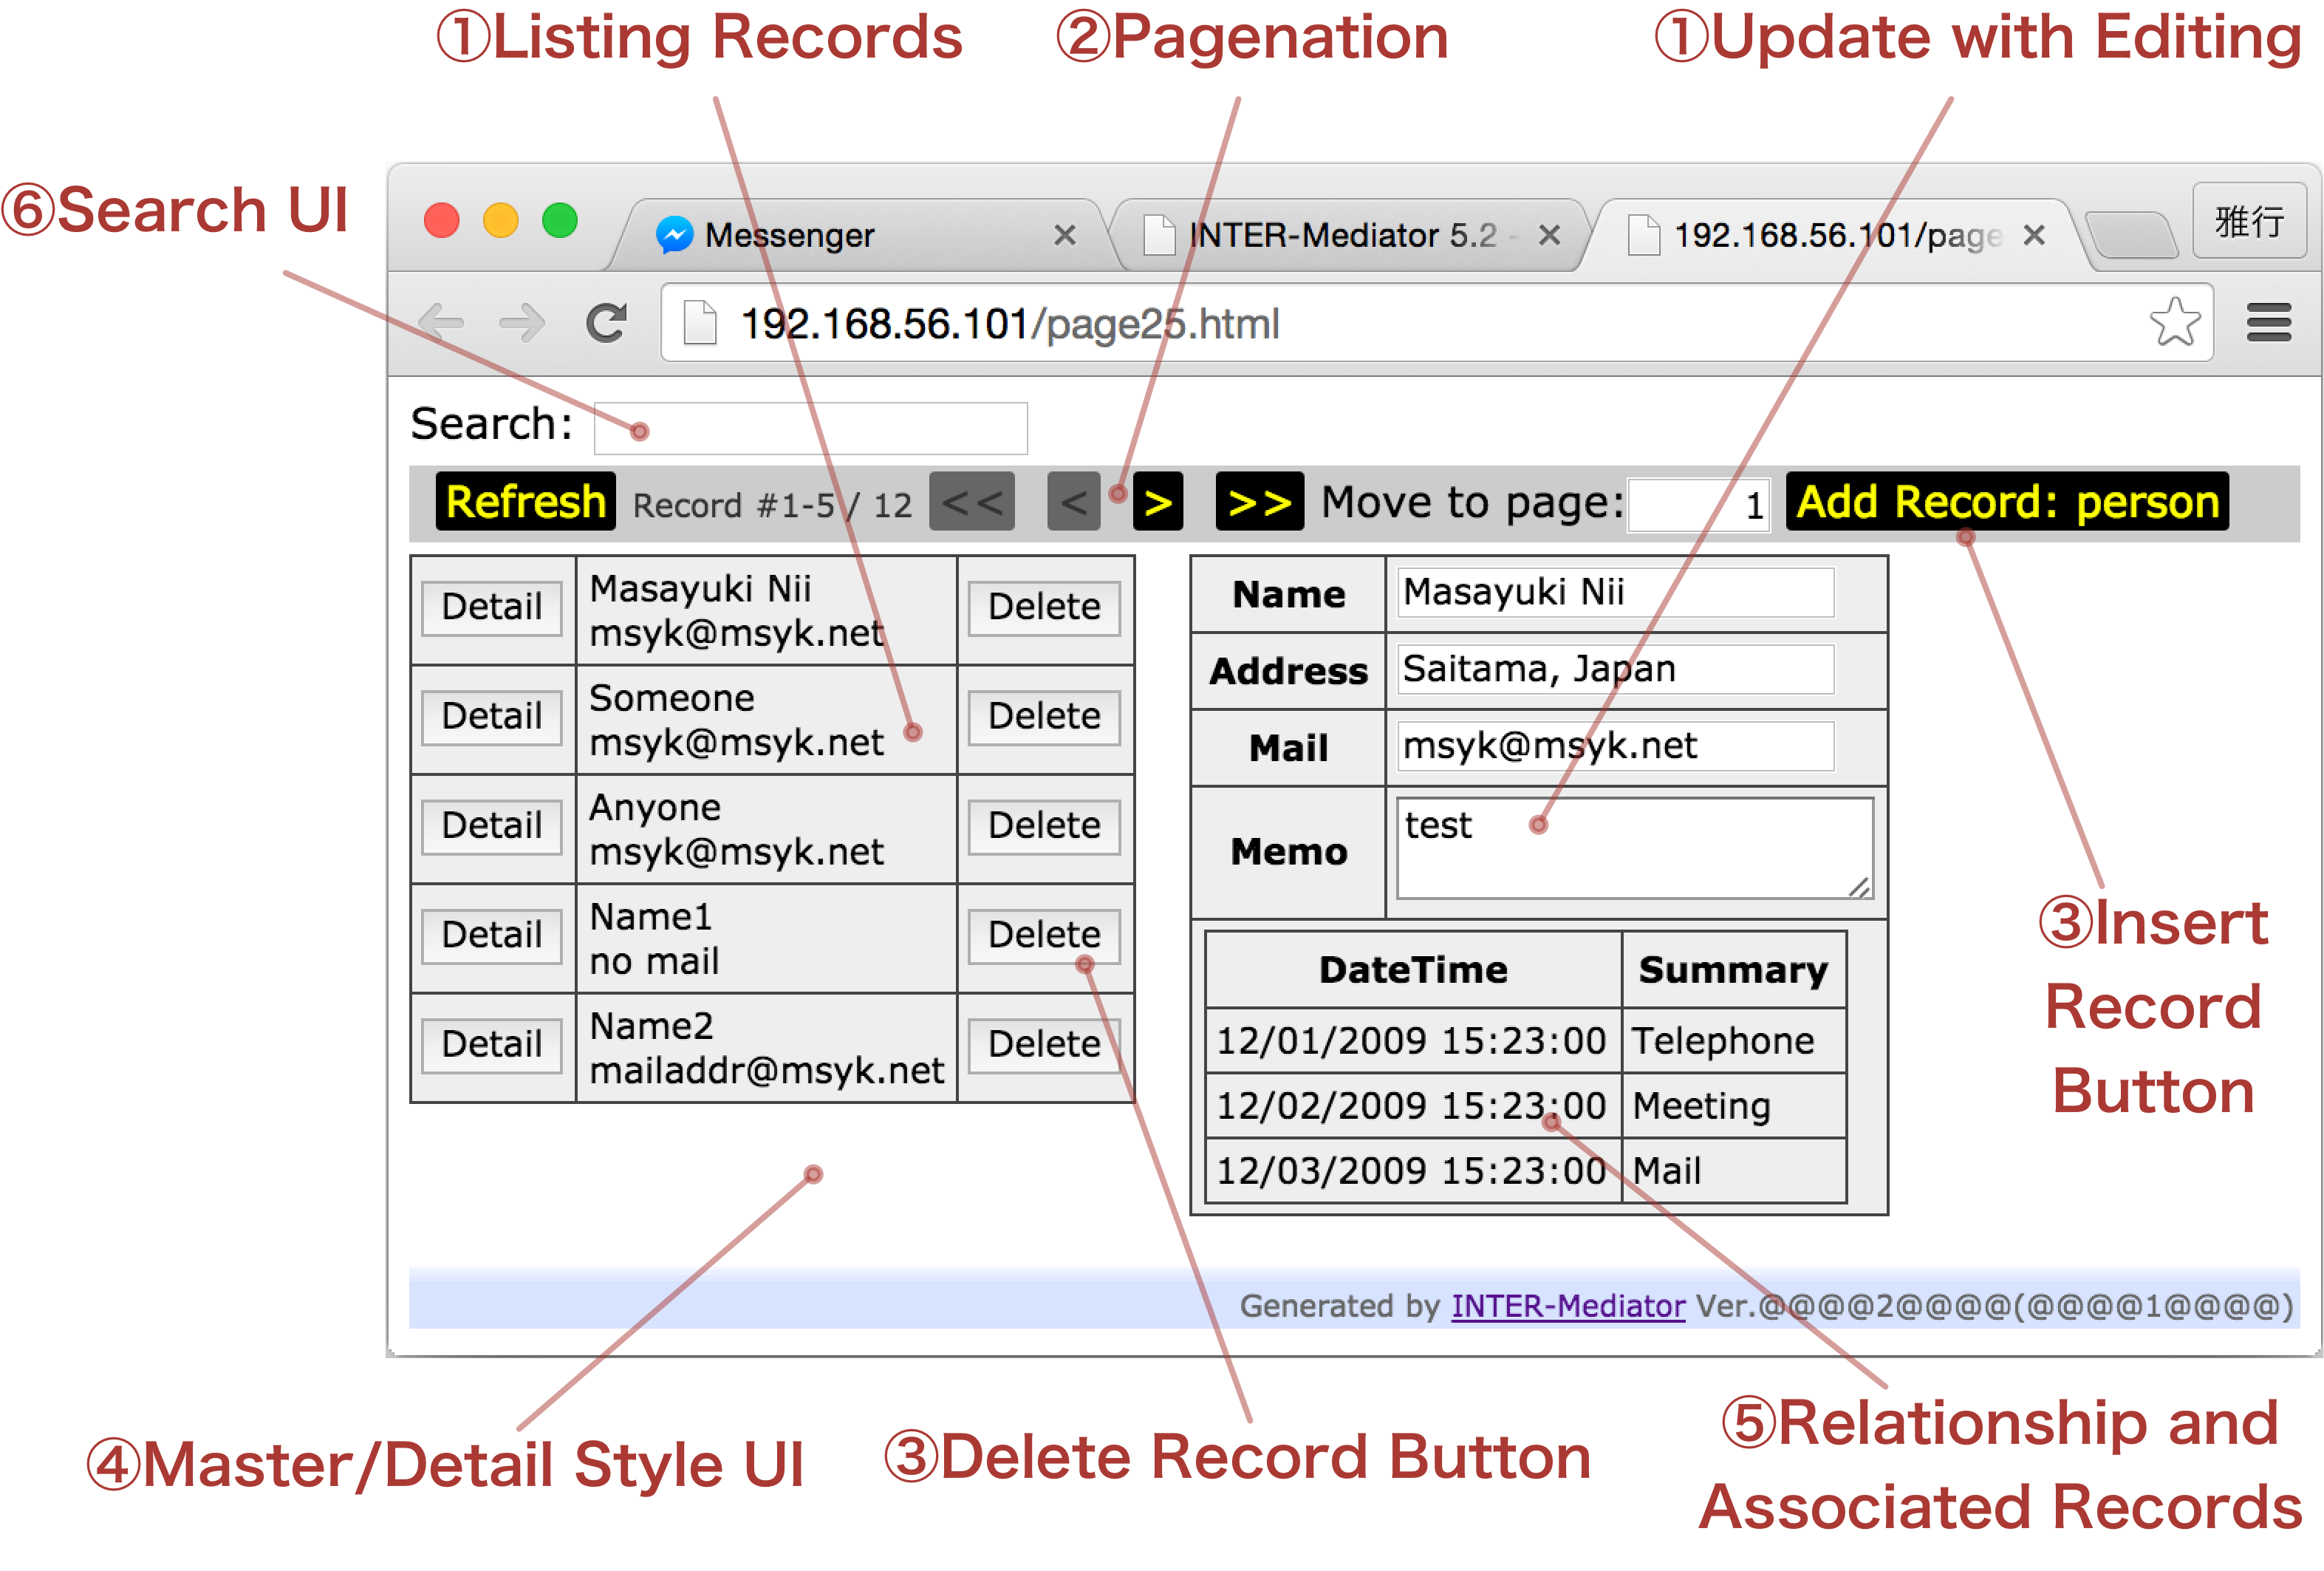Click the Telephone summary cell

point(1734,1041)
